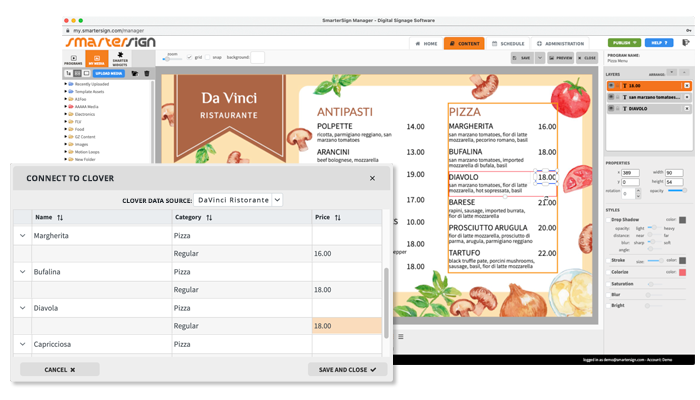Open the Content menu tab
The width and height of the screenshot is (700, 400).
point(464,43)
